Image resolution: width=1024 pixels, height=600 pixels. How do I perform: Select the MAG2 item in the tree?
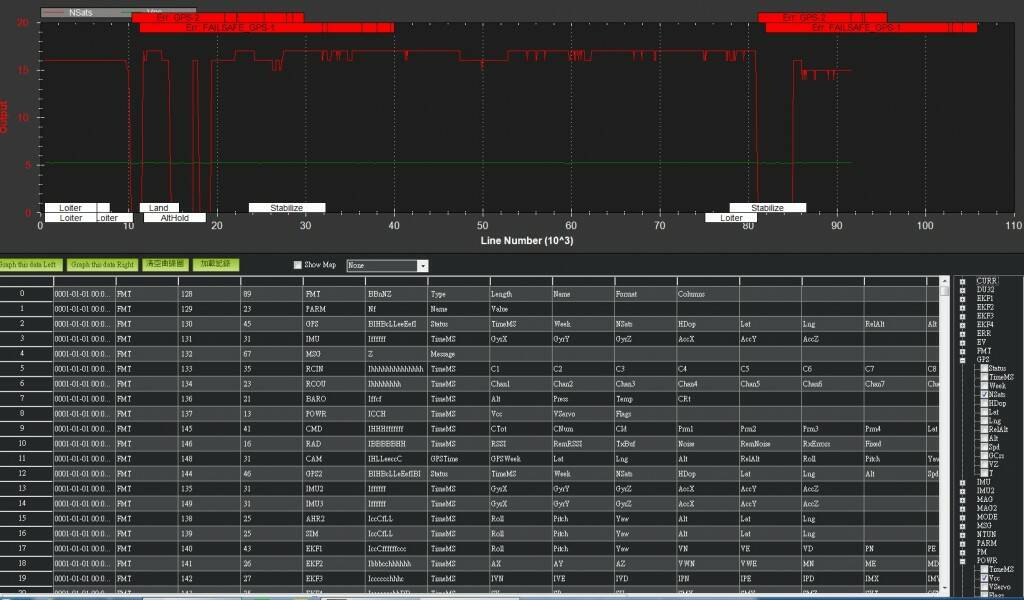(x=987, y=508)
